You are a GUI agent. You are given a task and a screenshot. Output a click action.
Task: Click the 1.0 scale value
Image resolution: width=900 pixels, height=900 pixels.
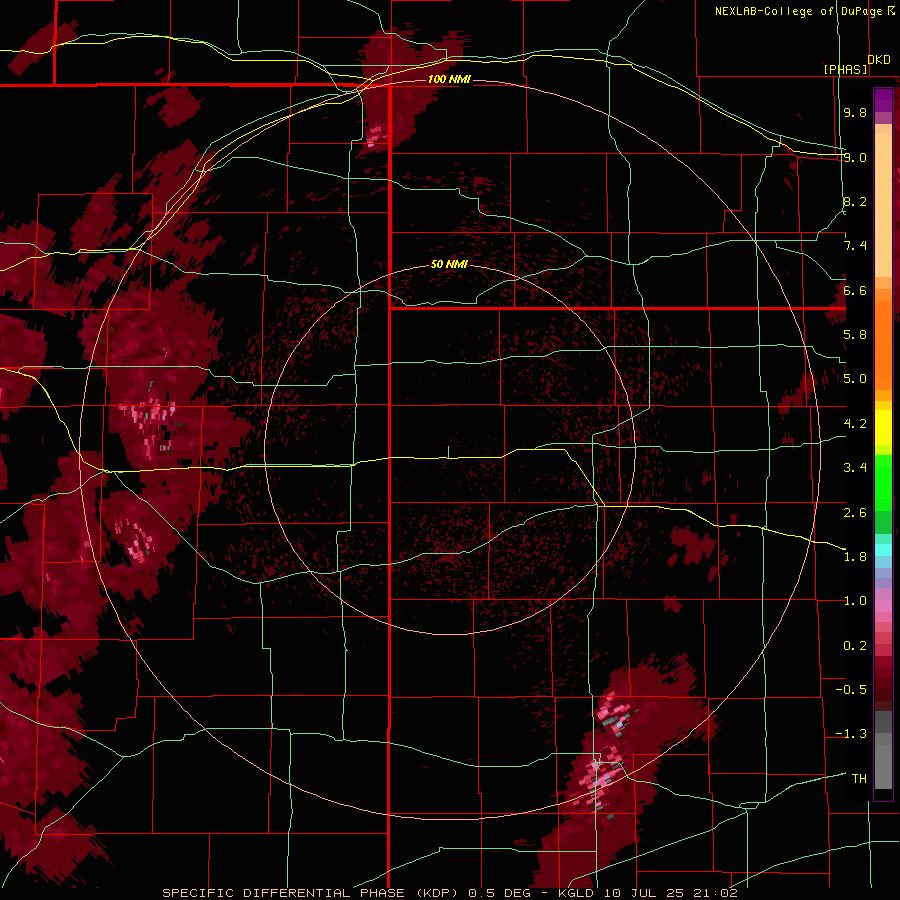tap(855, 601)
